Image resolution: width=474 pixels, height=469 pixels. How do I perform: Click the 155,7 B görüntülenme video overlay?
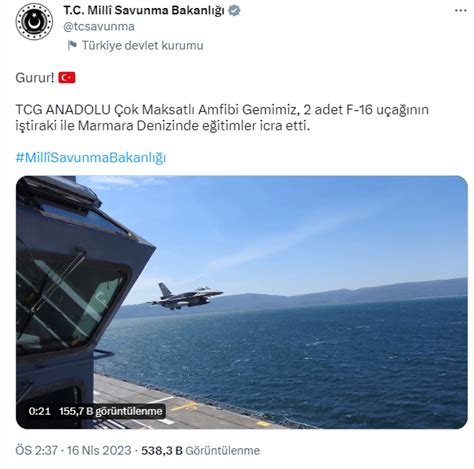point(110,411)
